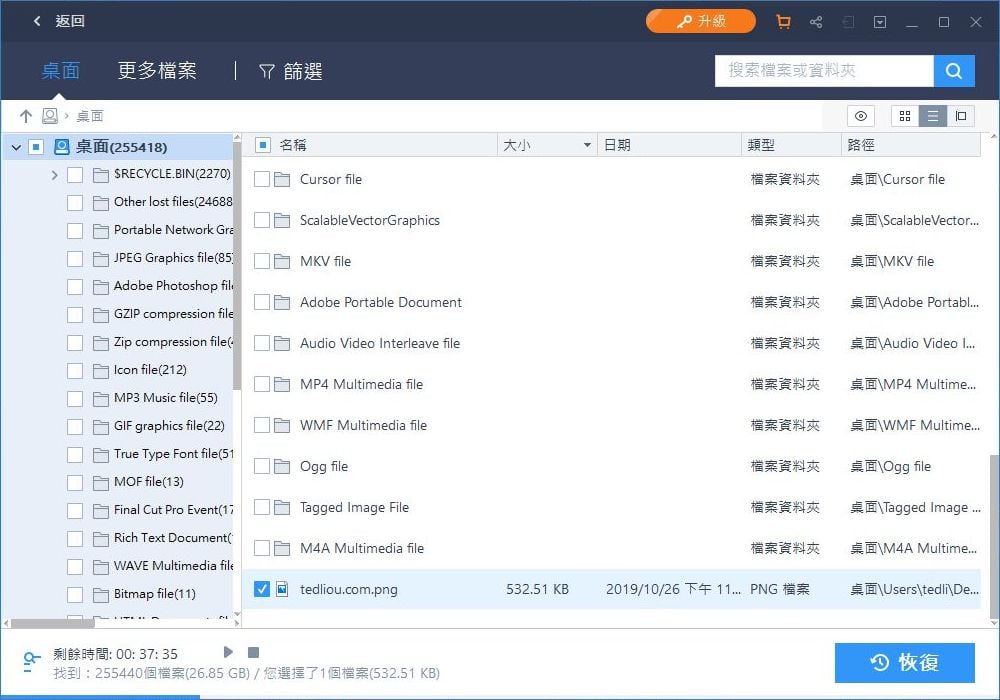1000x700 pixels.
Task: Click the 大小 column sort arrow
Action: (x=587, y=145)
